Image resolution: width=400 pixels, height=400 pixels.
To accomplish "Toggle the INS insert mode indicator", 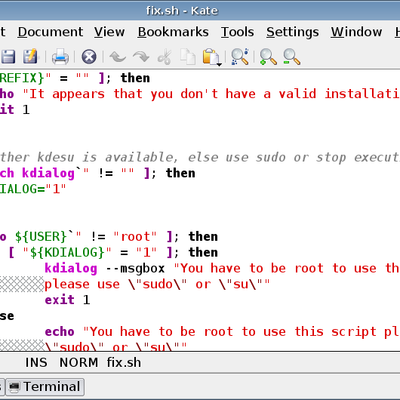I will point(36,363).
